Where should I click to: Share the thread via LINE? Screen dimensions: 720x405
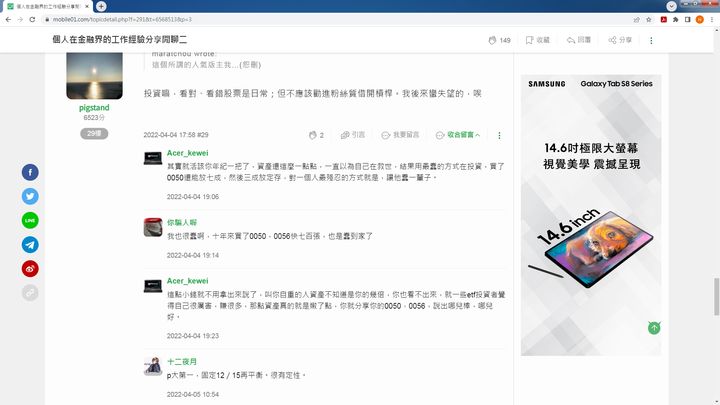point(30,220)
